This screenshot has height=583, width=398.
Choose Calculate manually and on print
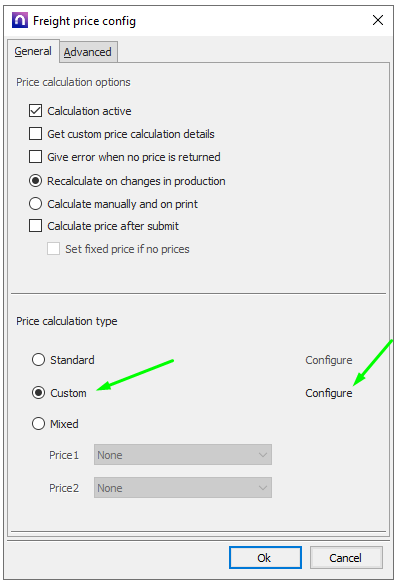[35, 204]
